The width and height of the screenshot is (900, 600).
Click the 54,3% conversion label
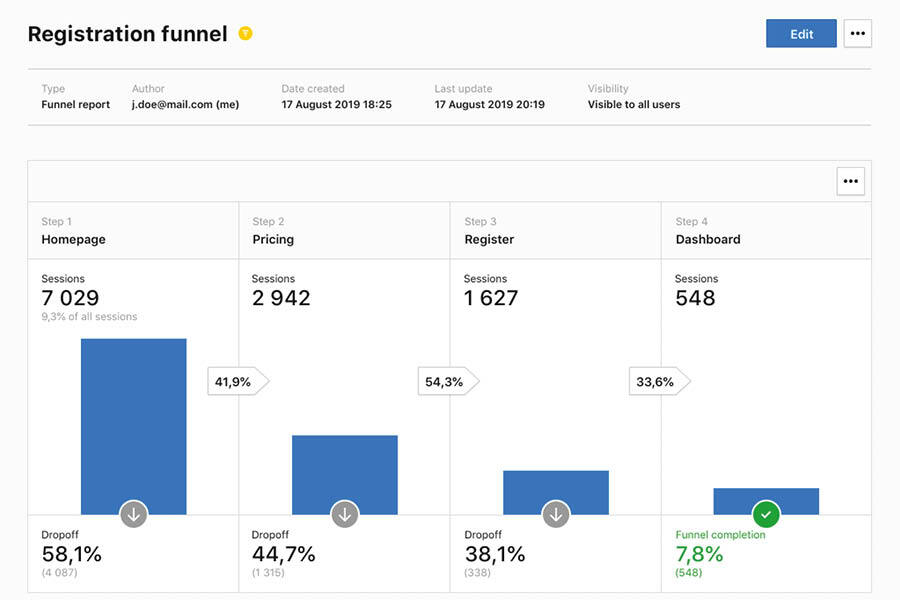tap(448, 382)
